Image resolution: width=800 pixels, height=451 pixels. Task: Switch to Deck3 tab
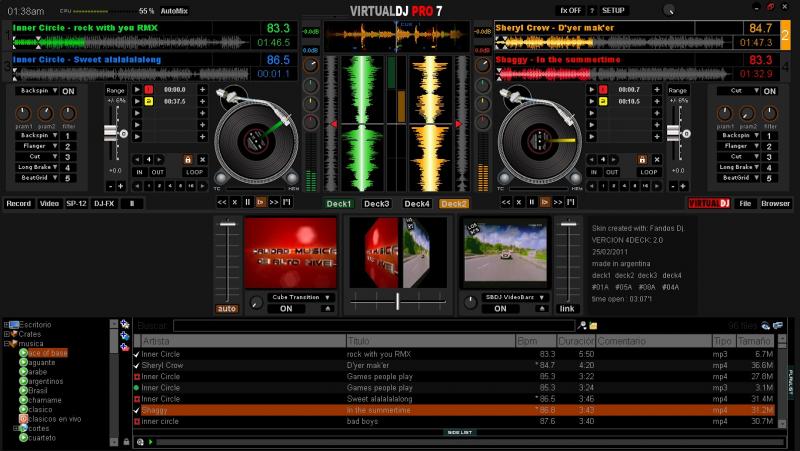[377, 204]
